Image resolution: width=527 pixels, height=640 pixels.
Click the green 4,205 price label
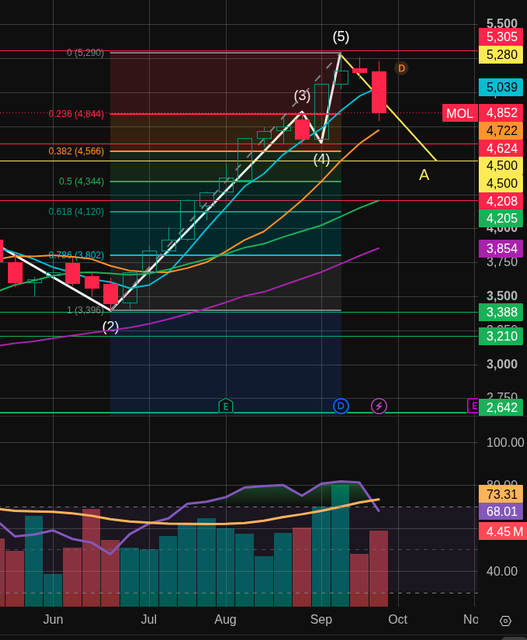pyautogui.click(x=501, y=218)
